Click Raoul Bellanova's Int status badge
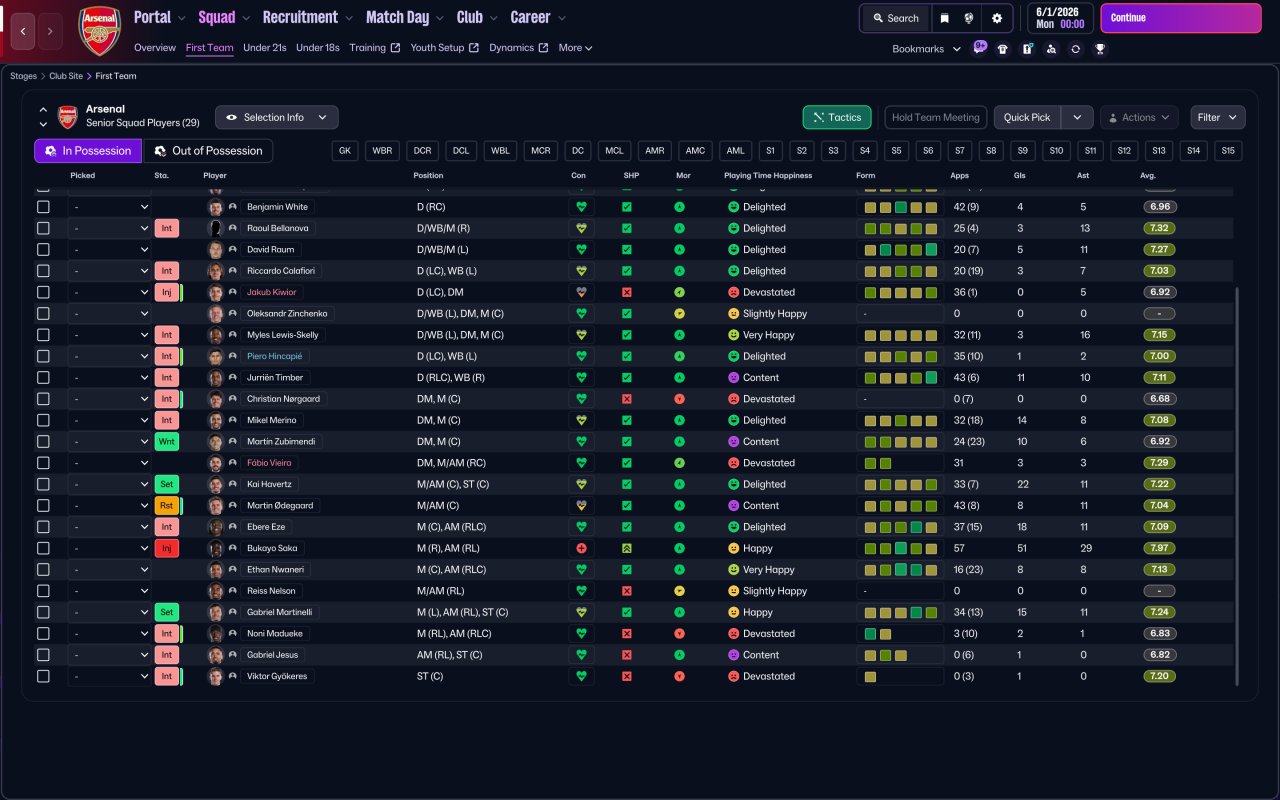1280x800 pixels. (x=167, y=228)
